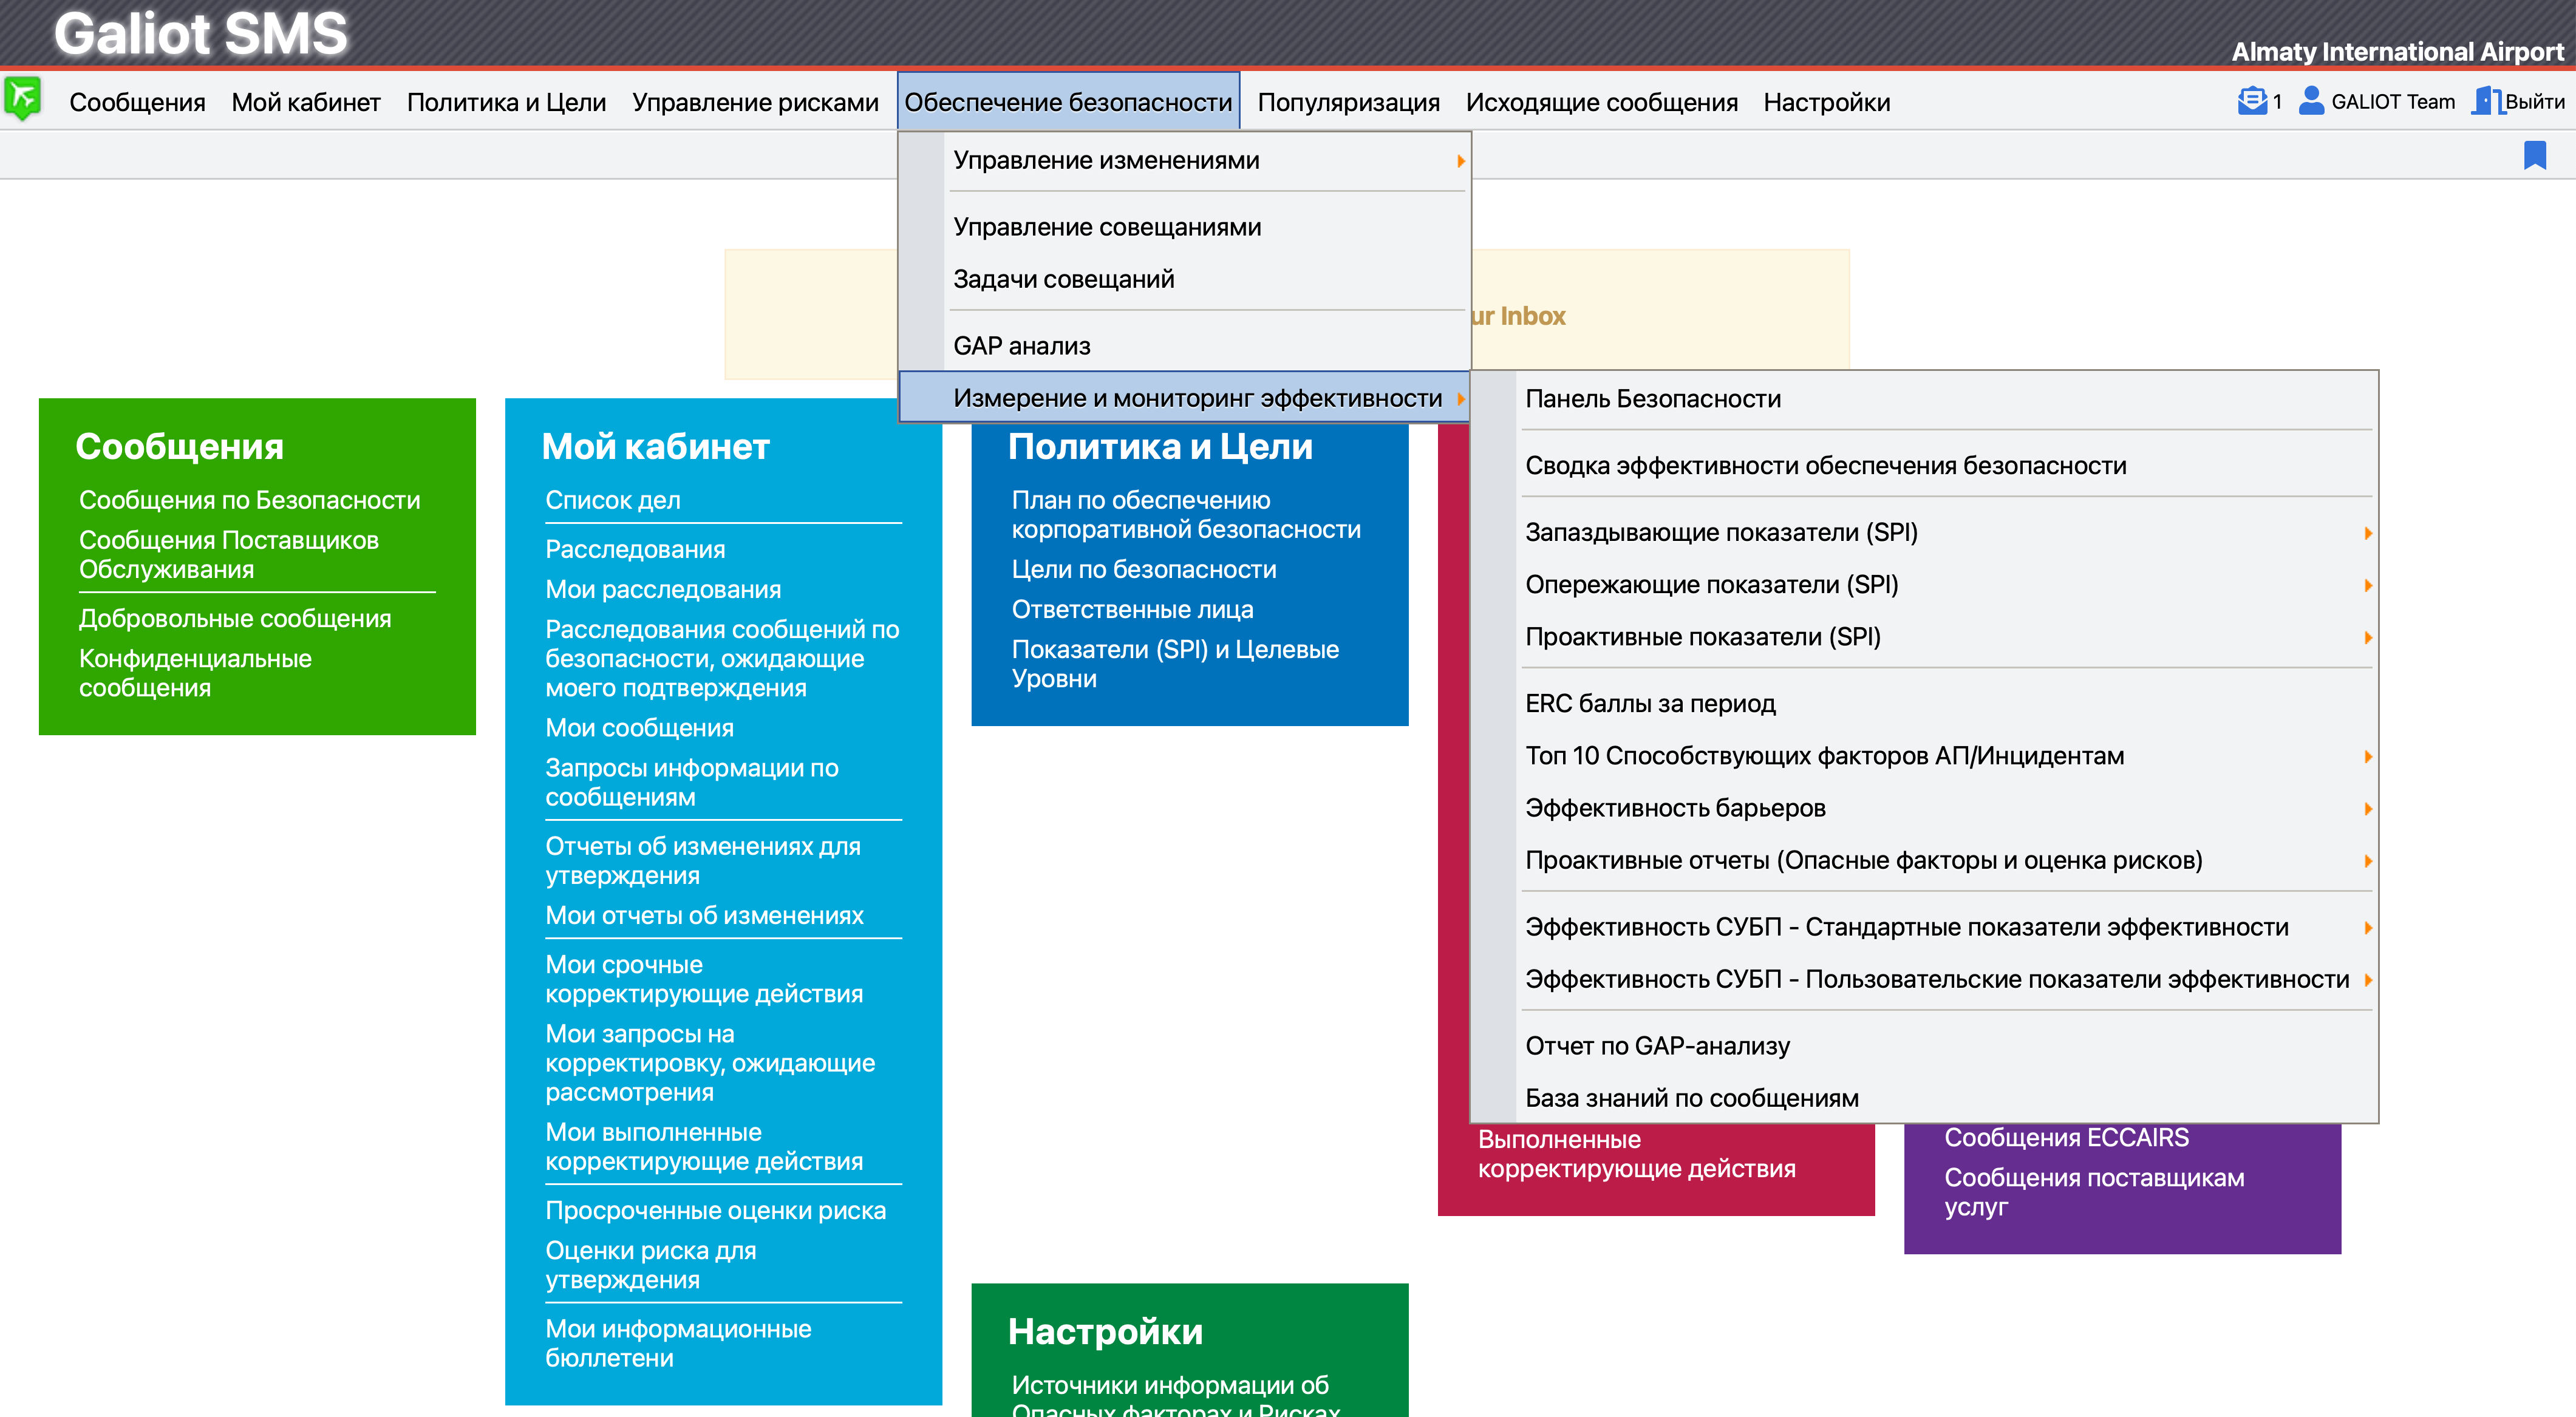Open the Настройки top menu

click(x=1826, y=102)
